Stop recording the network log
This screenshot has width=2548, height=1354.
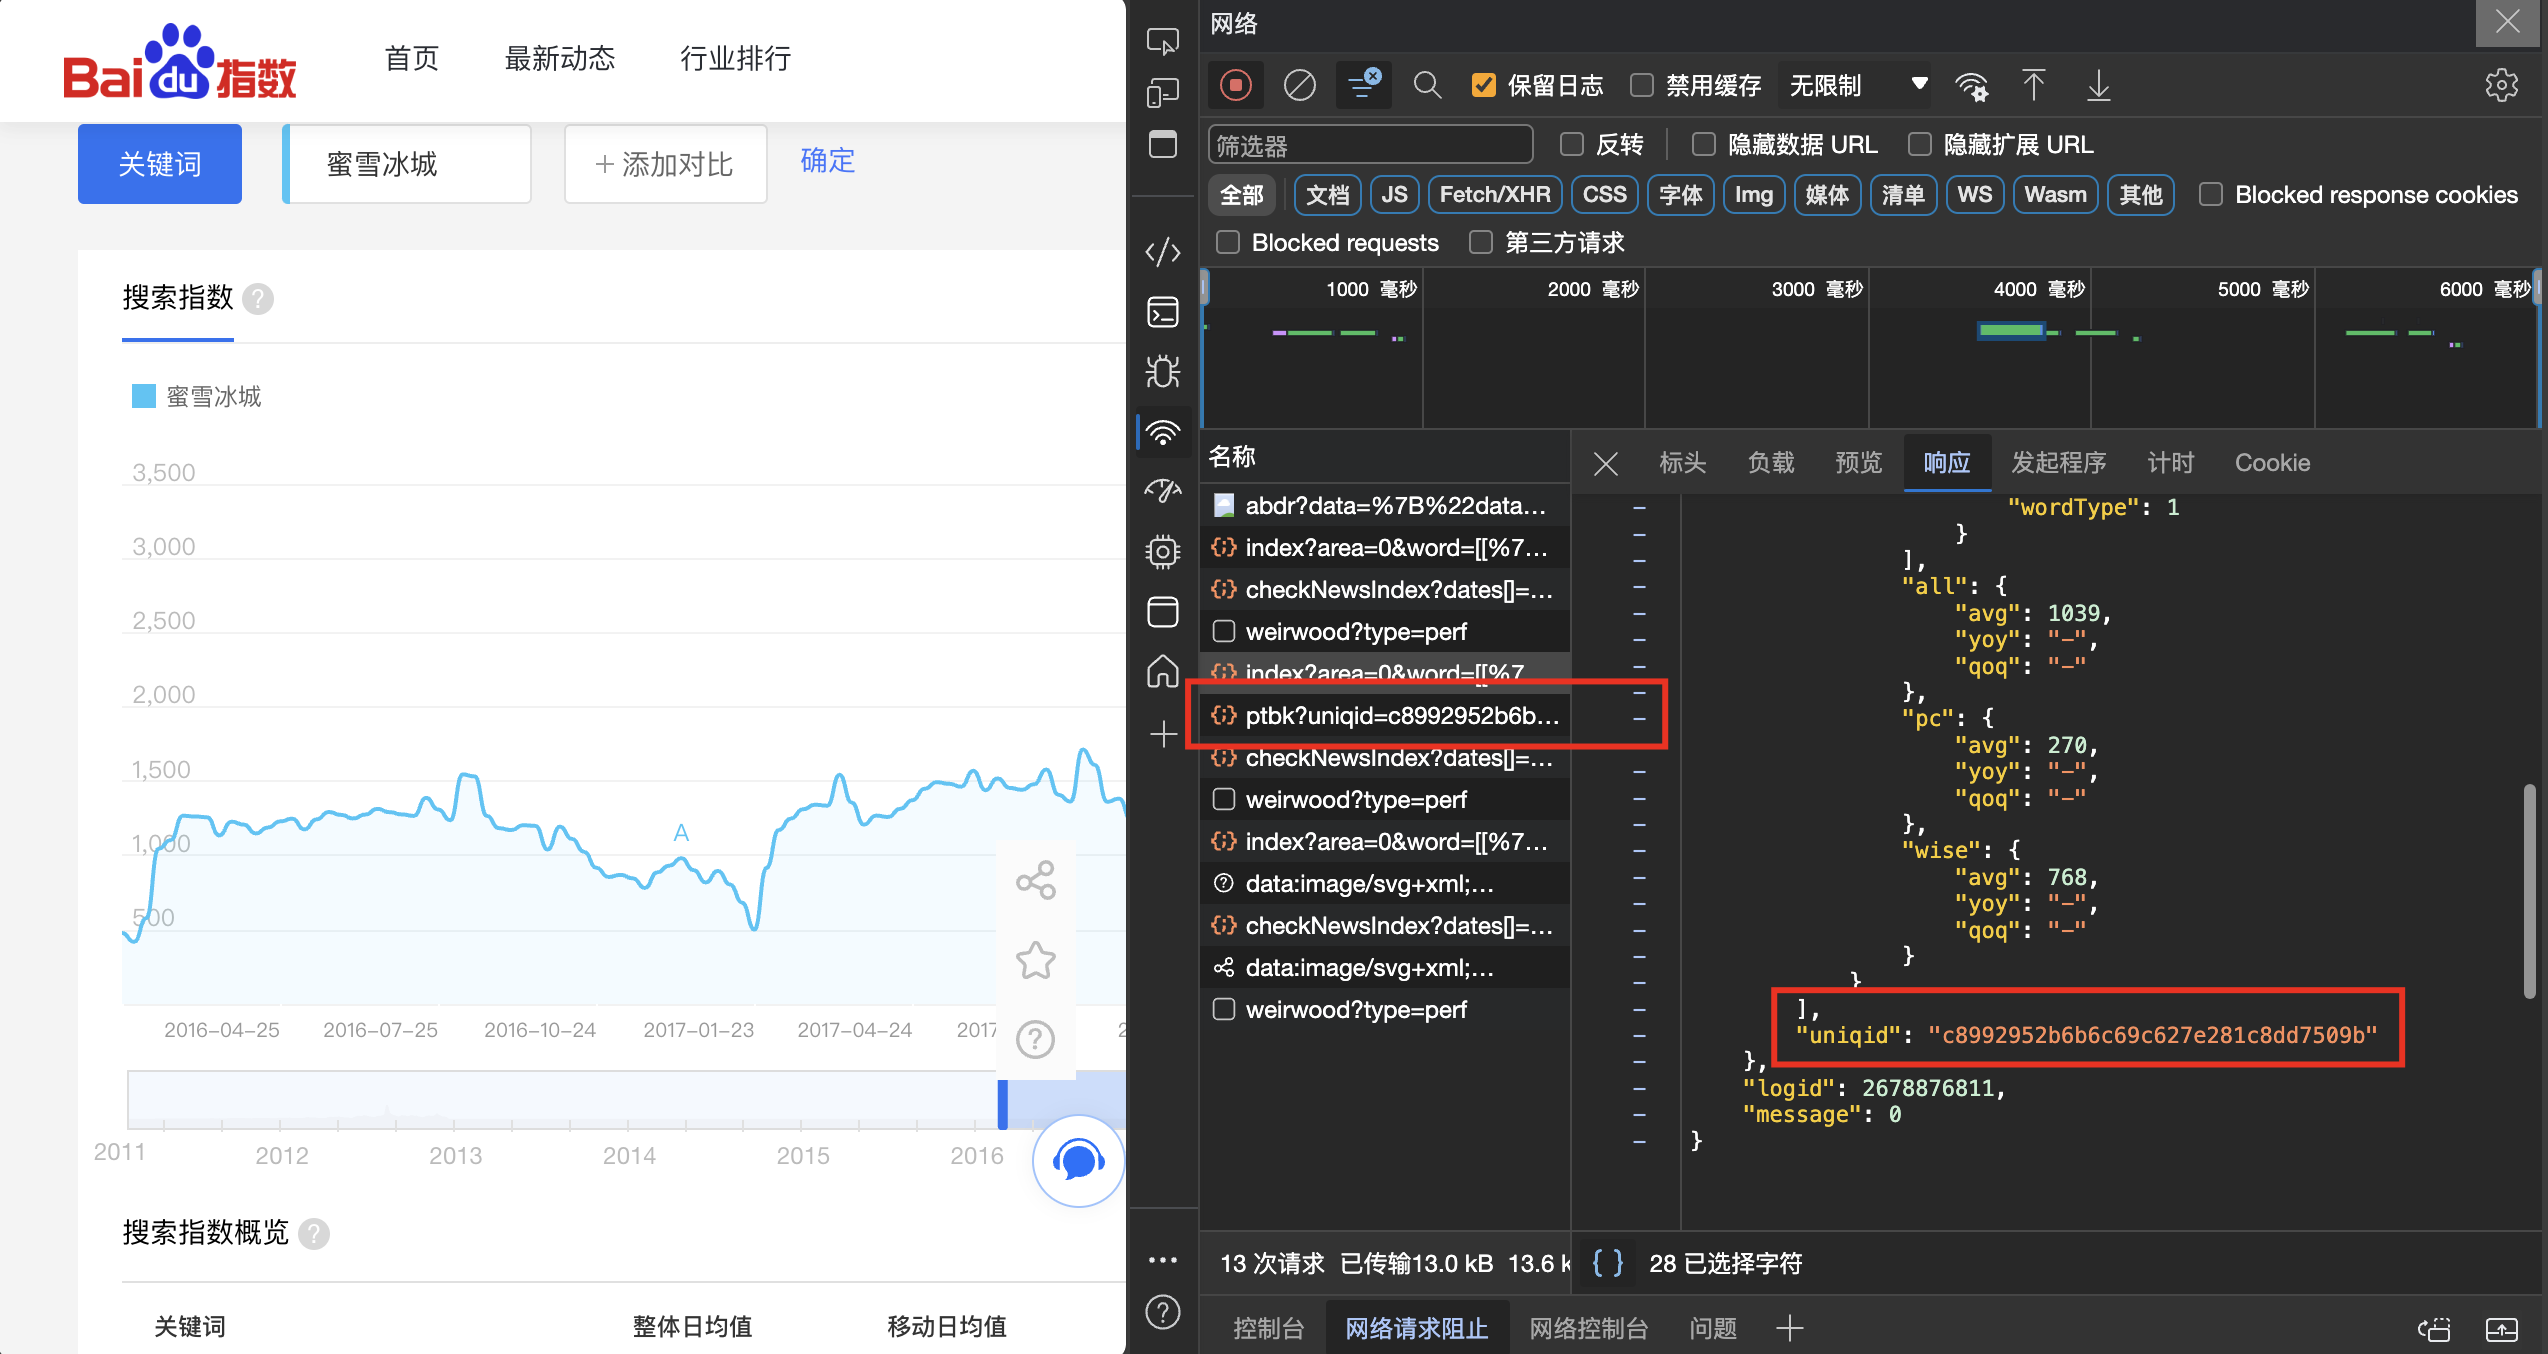[x=1236, y=85]
